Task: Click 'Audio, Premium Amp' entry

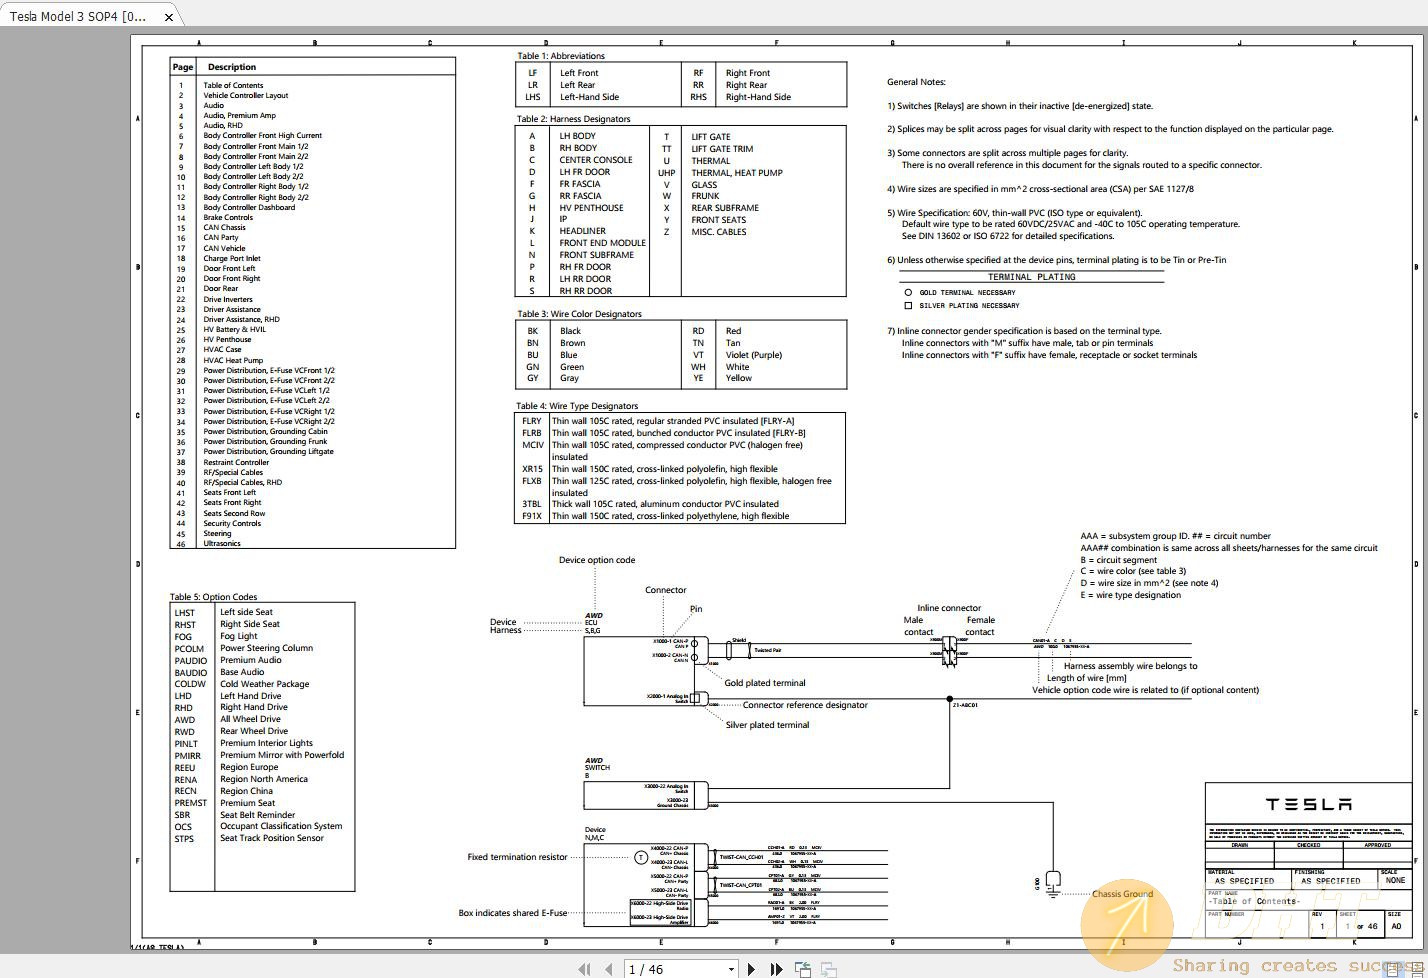Action: (240, 115)
